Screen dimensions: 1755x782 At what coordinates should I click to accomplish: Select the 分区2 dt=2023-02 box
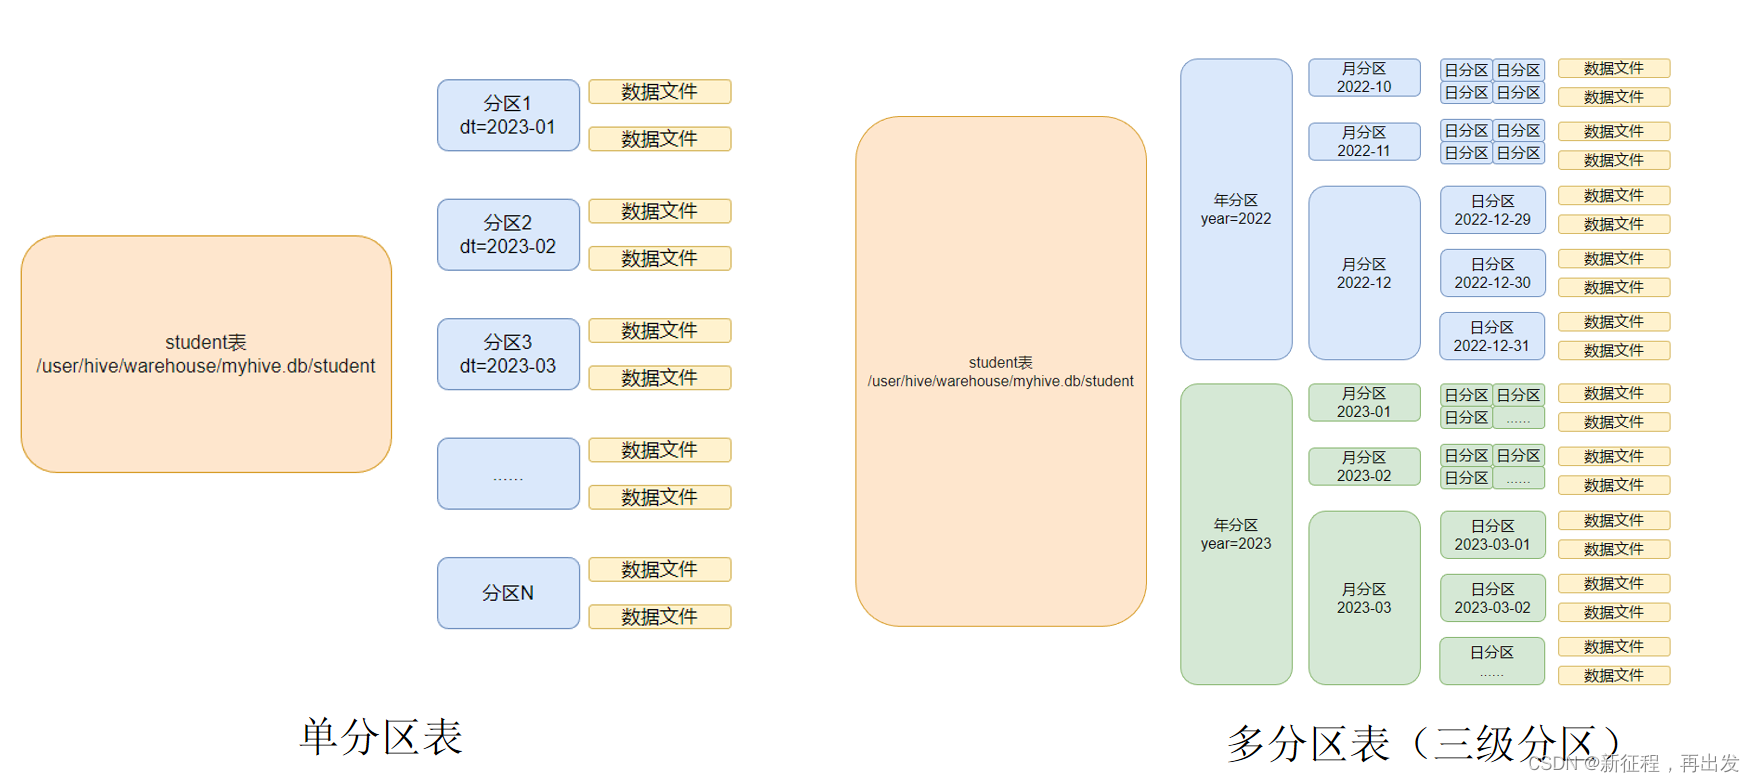[x=508, y=235]
